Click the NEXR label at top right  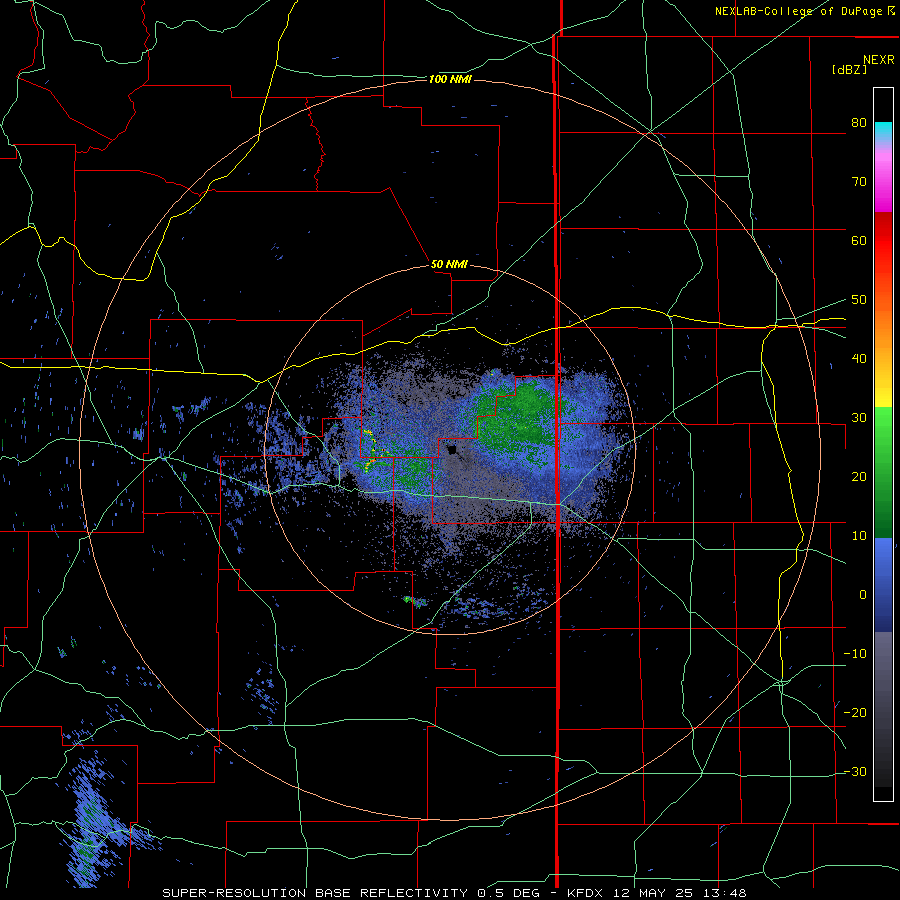[878, 60]
